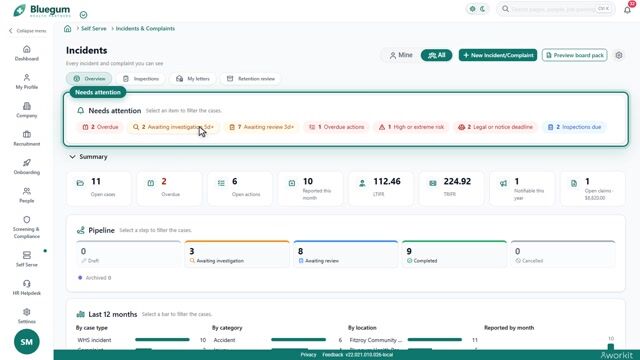640x360 pixels.
Task: Click the search input field
Action: (x=556, y=9)
